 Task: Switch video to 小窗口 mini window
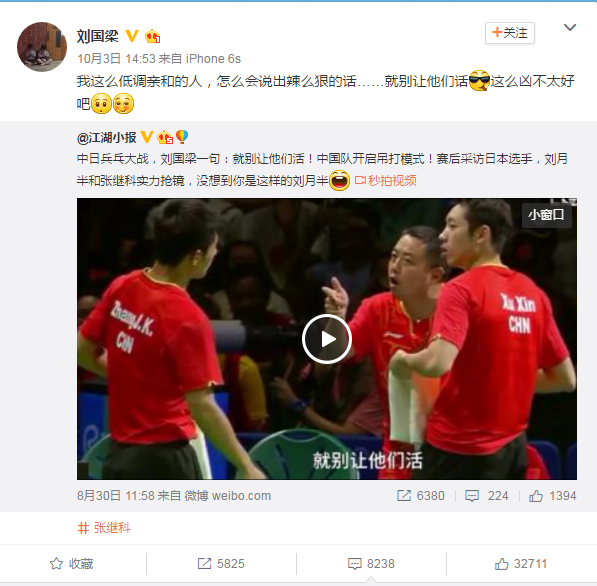pos(546,215)
